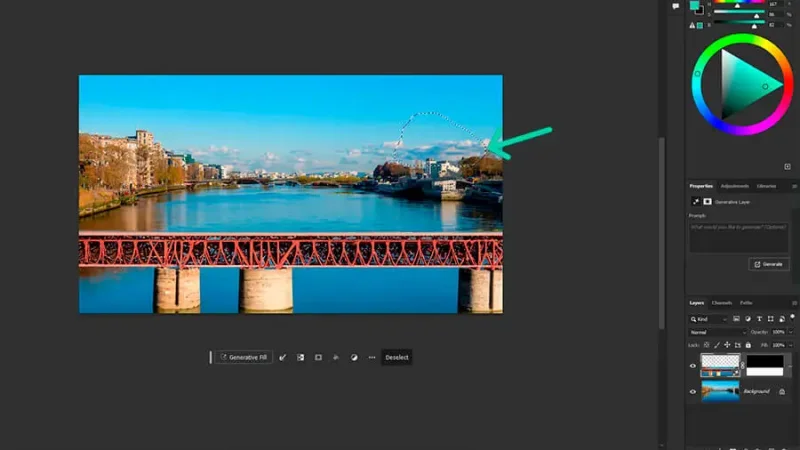The image size is (800, 450).
Task: Toggle lock image pixels brush icon
Action: pos(717,345)
